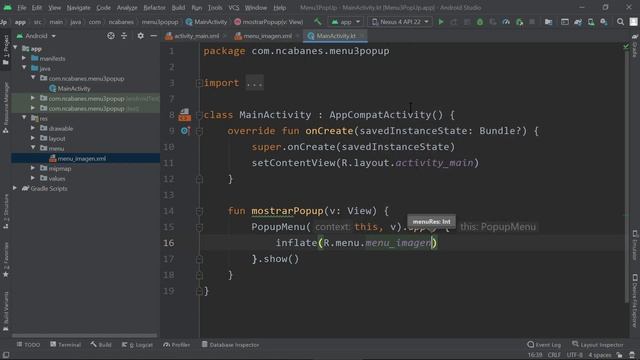Fold the MainActivity class at line 8
Image resolution: width=640 pixels, height=360 pixels.
tap(199, 115)
